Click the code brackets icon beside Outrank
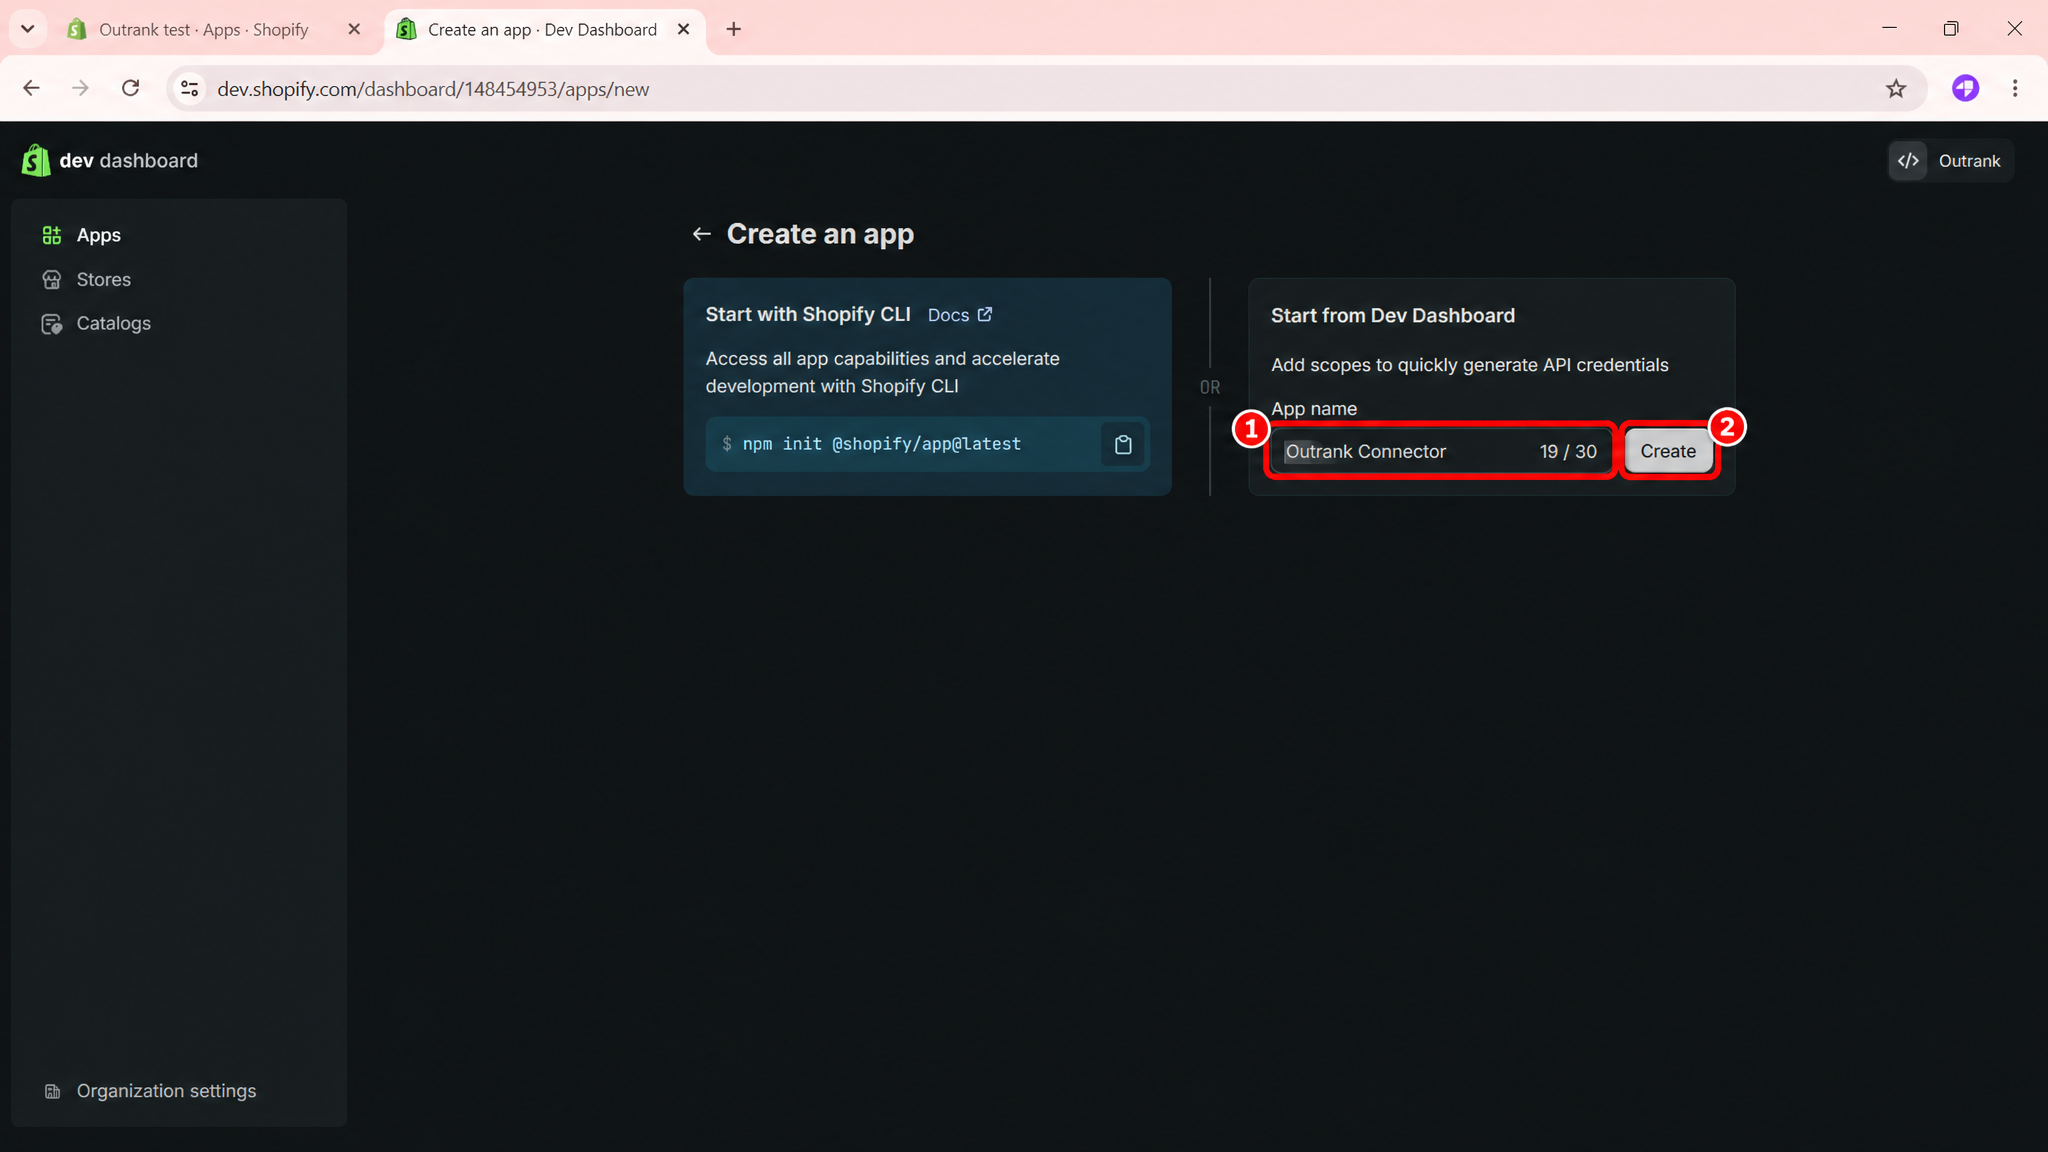The height and width of the screenshot is (1152, 2048). (1908, 161)
